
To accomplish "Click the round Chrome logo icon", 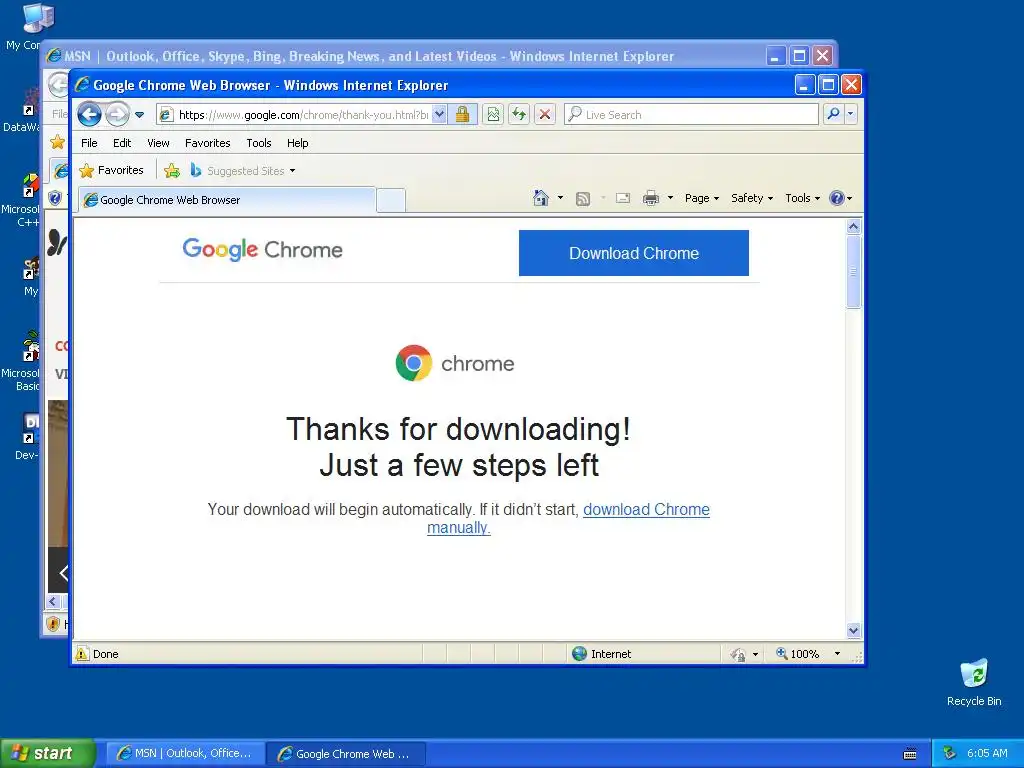I will 413,363.
